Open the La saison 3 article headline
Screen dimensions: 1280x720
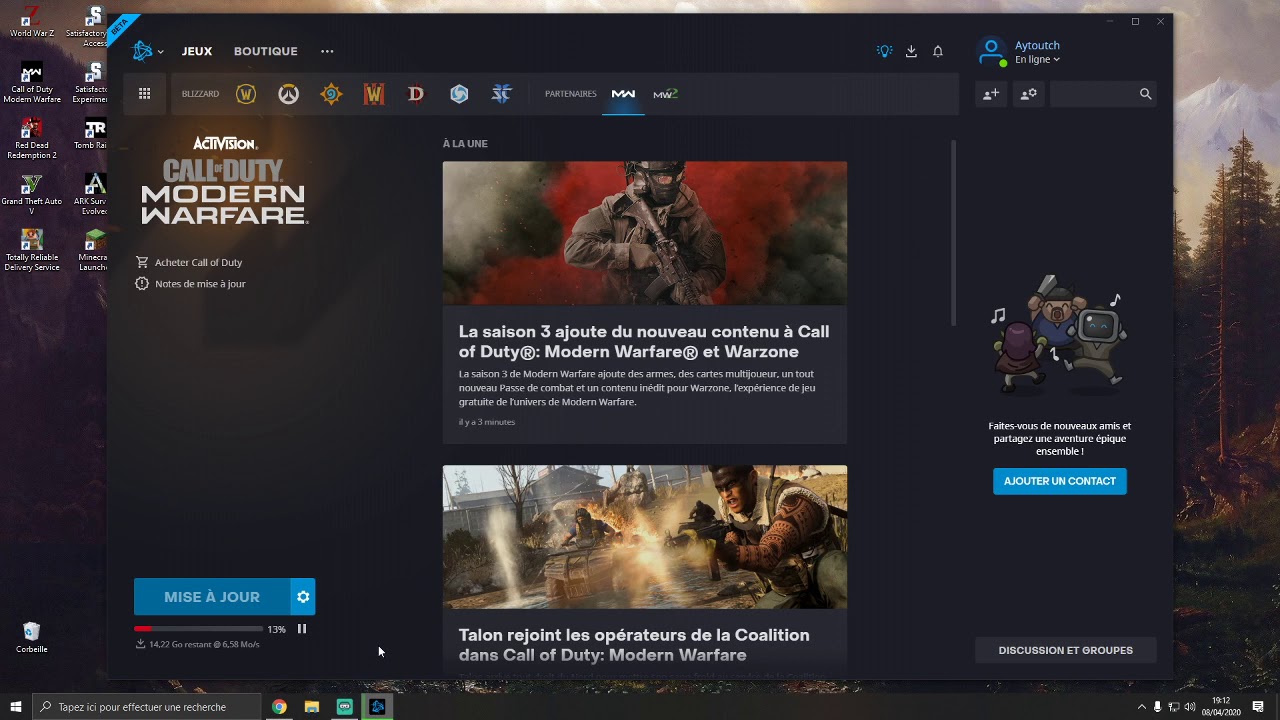[x=644, y=341]
